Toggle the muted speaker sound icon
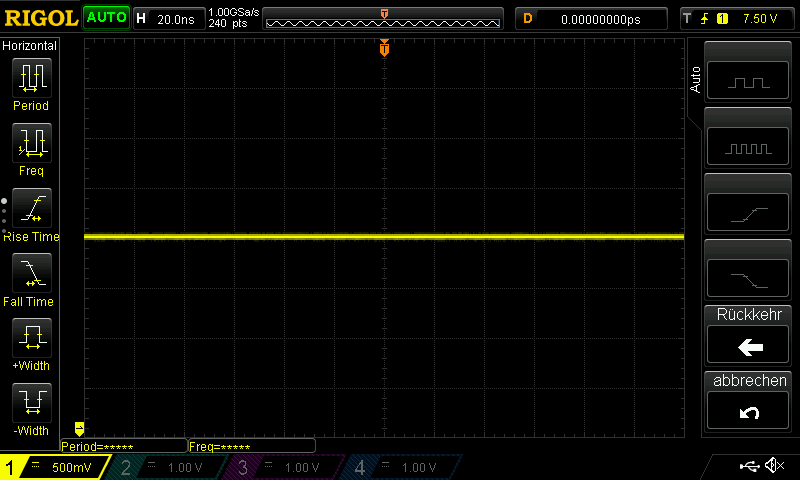 point(774,465)
